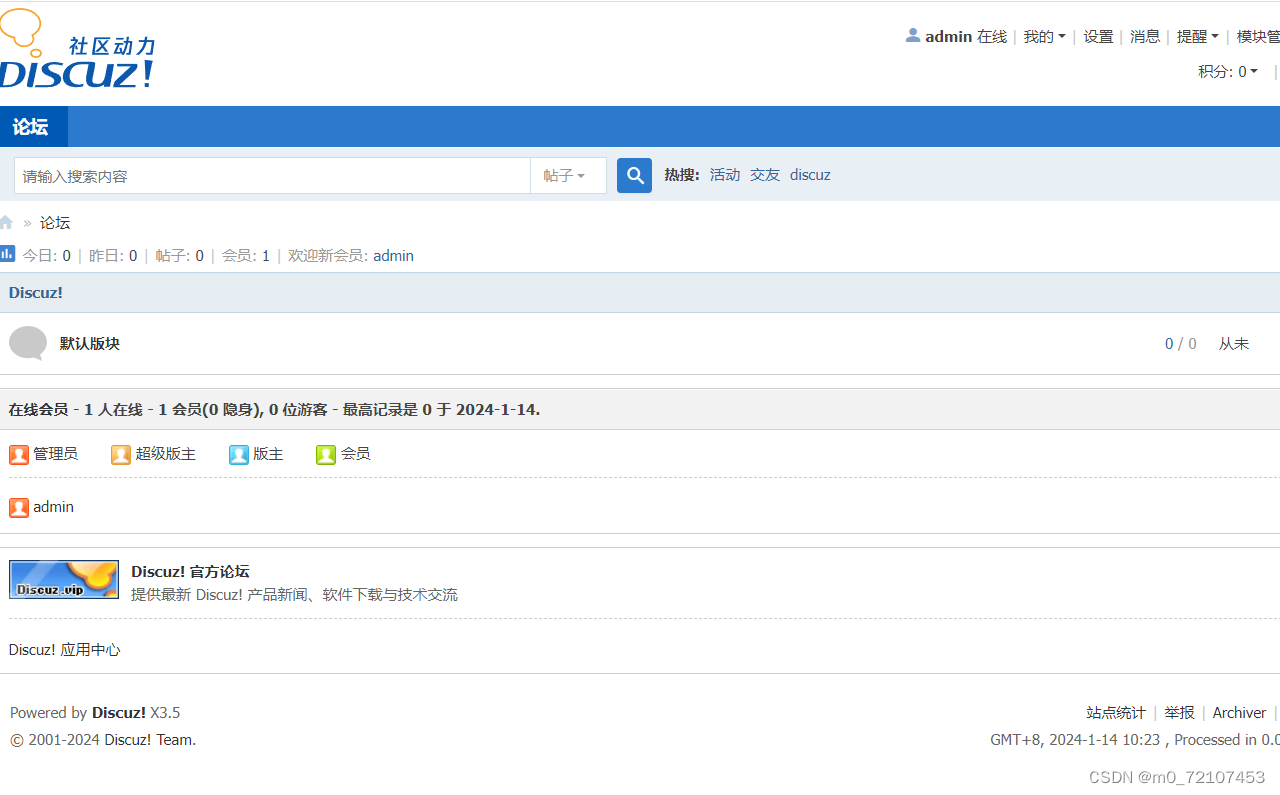Click admin username in header
The height and width of the screenshot is (795, 1280).
click(949, 37)
